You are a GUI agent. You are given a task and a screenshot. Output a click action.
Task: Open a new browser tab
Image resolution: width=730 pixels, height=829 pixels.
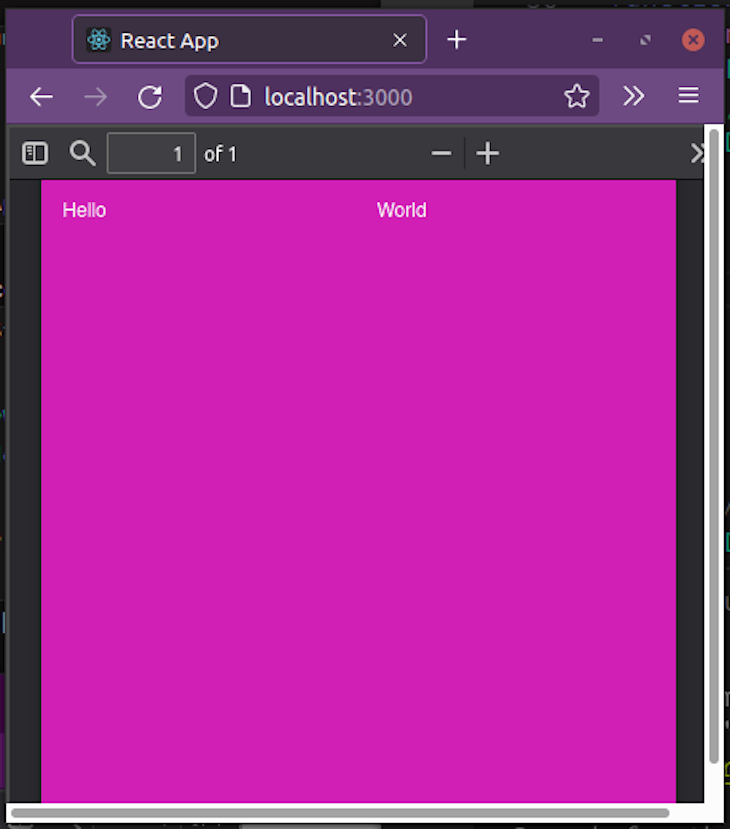point(457,40)
